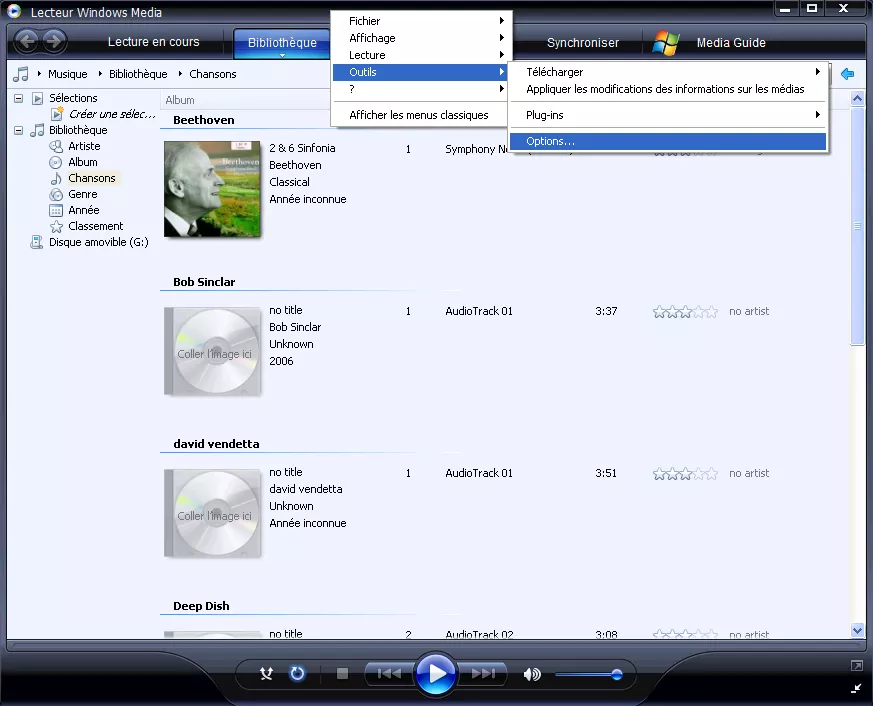Expand the Chansons breadcrumb arrow

180,73
